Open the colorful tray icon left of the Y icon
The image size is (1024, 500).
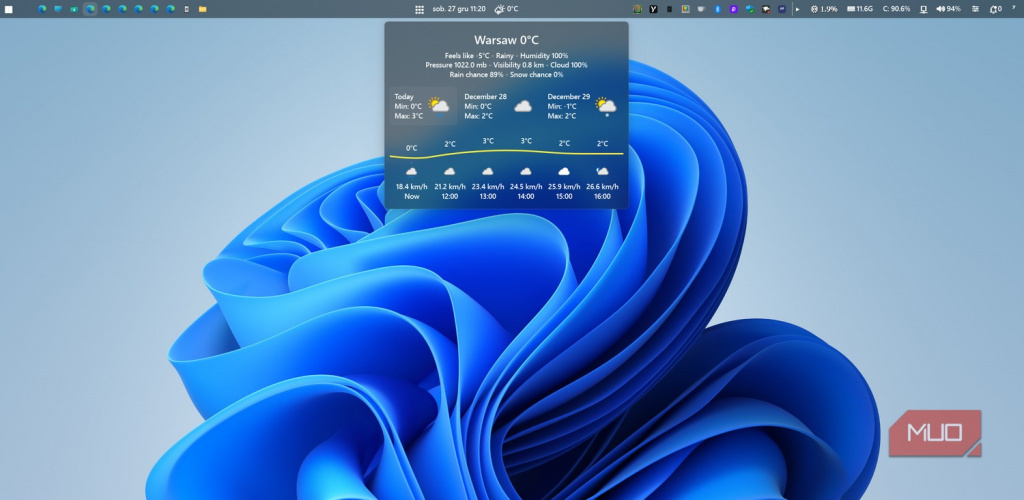(637, 9)
